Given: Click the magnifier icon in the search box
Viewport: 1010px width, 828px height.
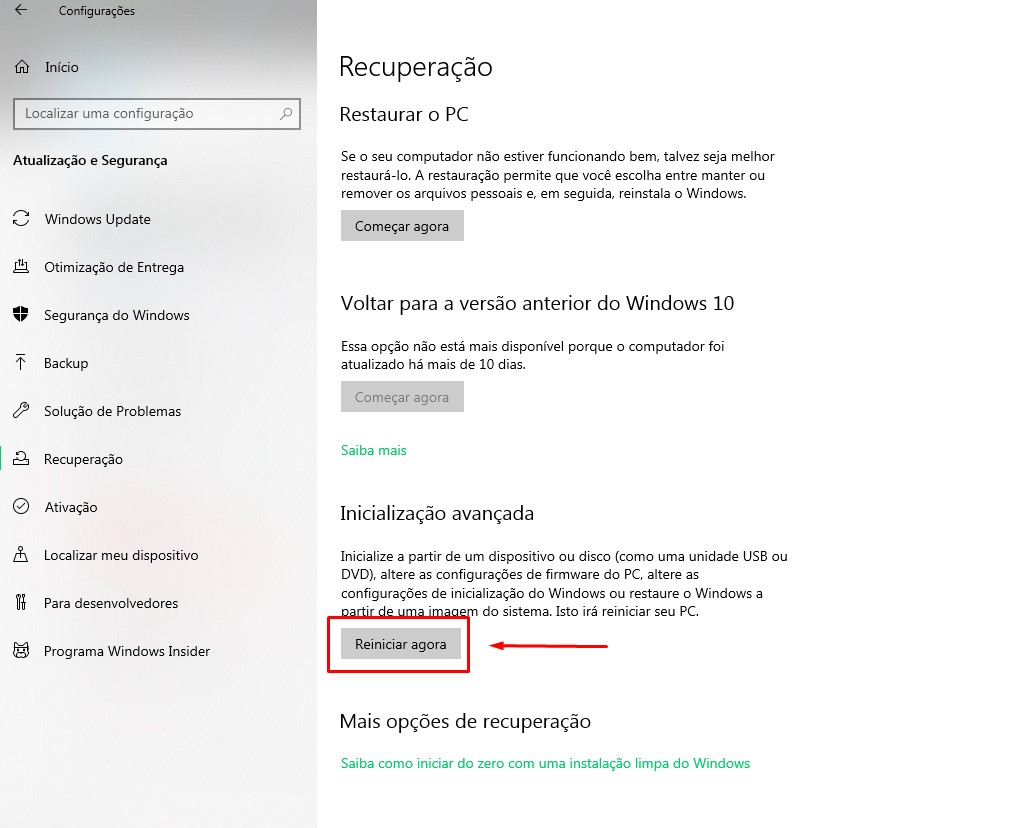Looking at the screenshot, I should [286, 113].
